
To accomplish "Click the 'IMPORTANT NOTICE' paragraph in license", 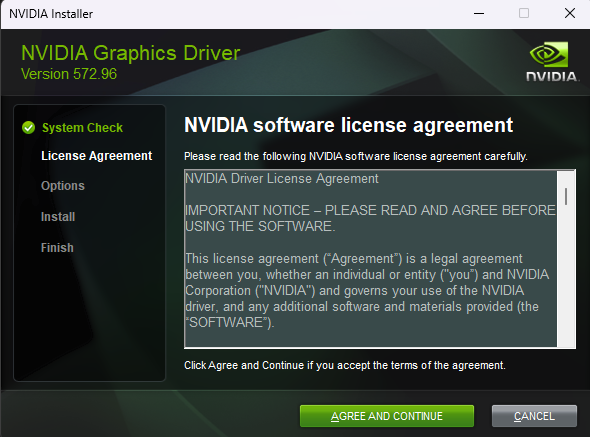I will coord(370,218).
